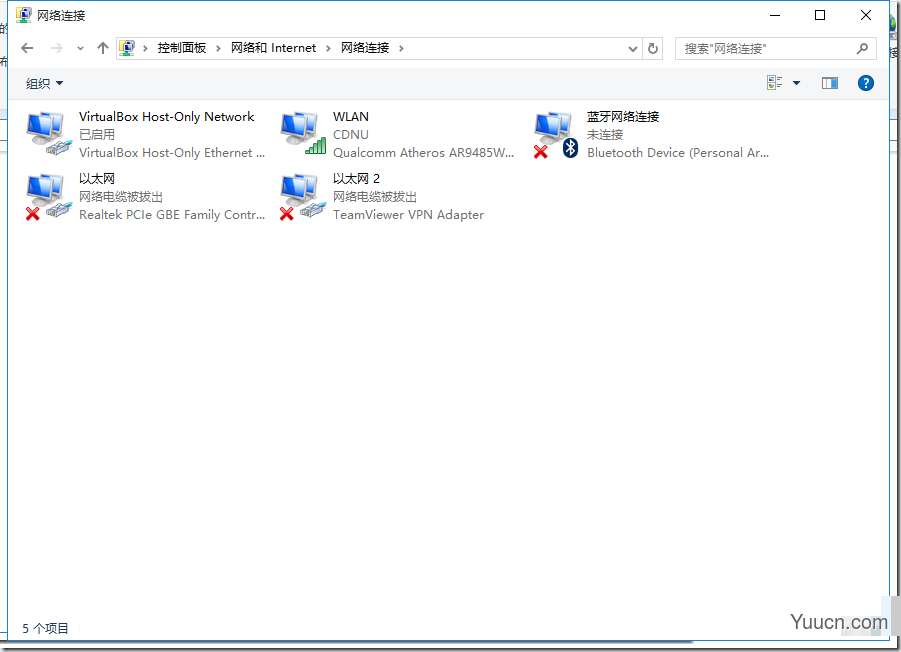
Task: Click the 网络连接 breadcrumb
Action: [x=365, y=48]
